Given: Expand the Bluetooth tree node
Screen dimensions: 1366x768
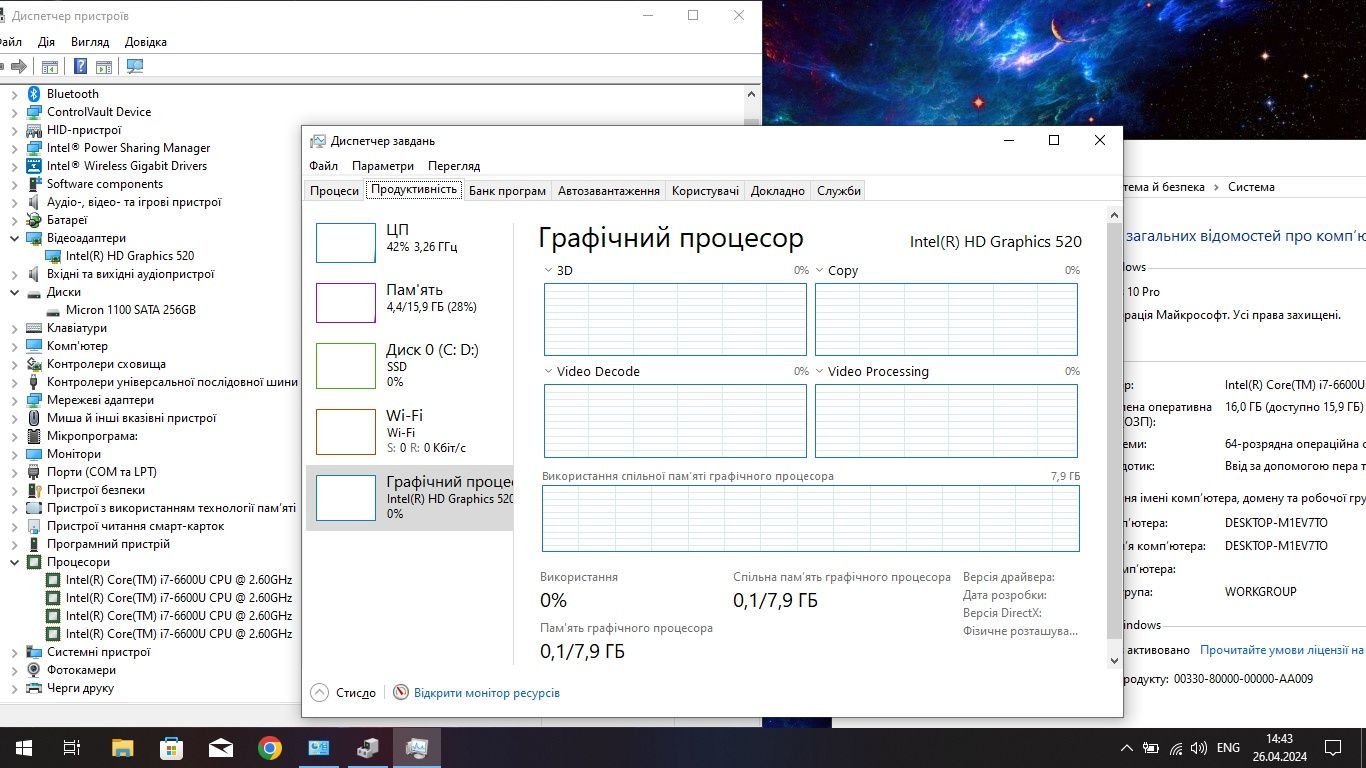Looking at the screenshot, I should click(14, 94).
